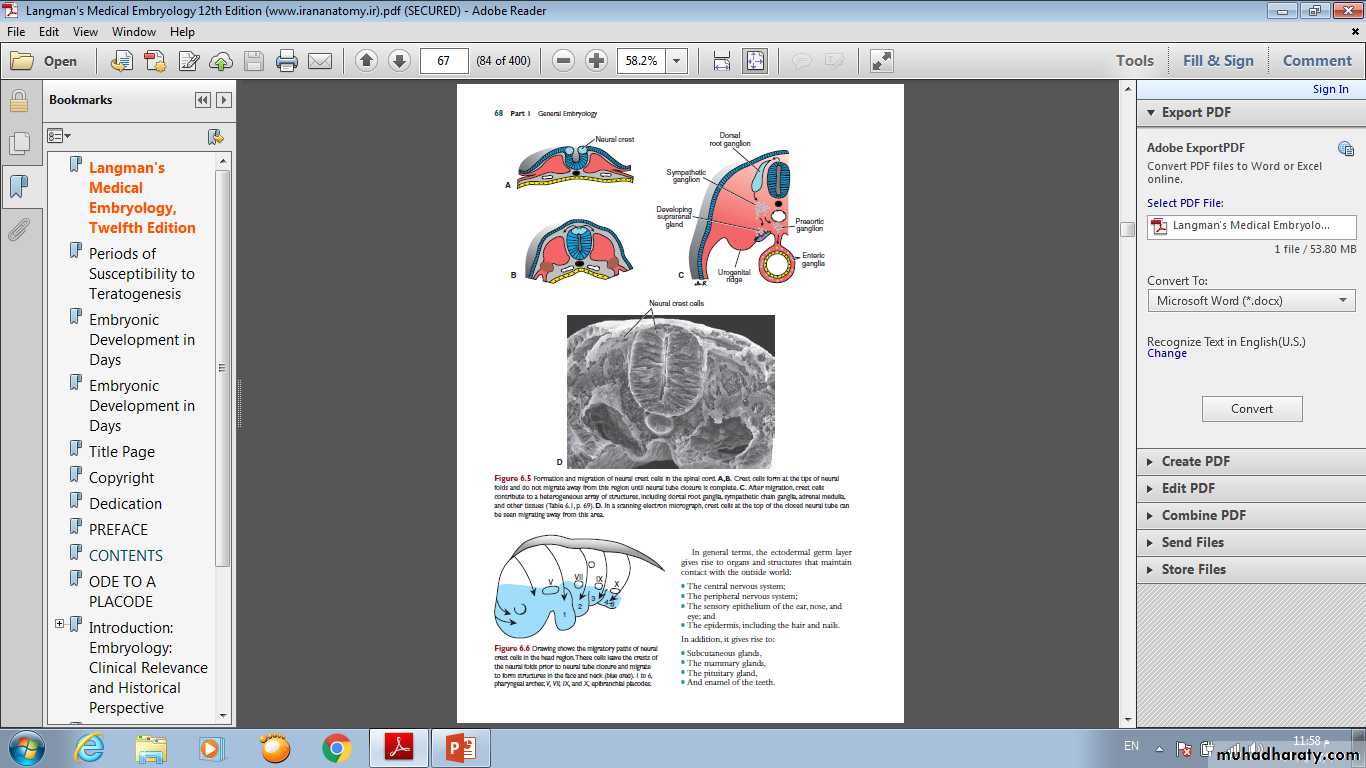Click the Print file icon
The image size is (1366, 768).
(287, 61)
